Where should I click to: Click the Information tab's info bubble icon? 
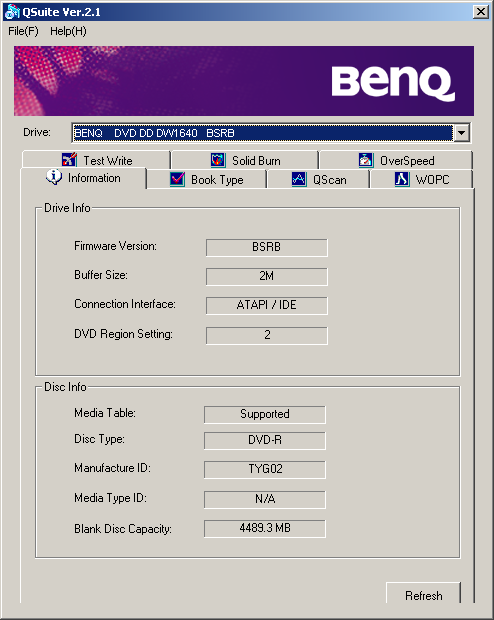[54, 177]
